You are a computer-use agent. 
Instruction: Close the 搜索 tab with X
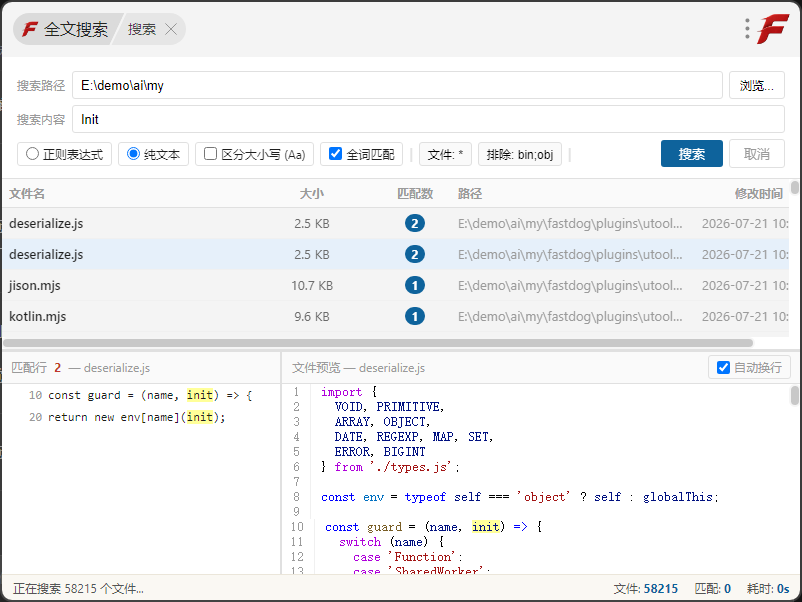(171, 29)
